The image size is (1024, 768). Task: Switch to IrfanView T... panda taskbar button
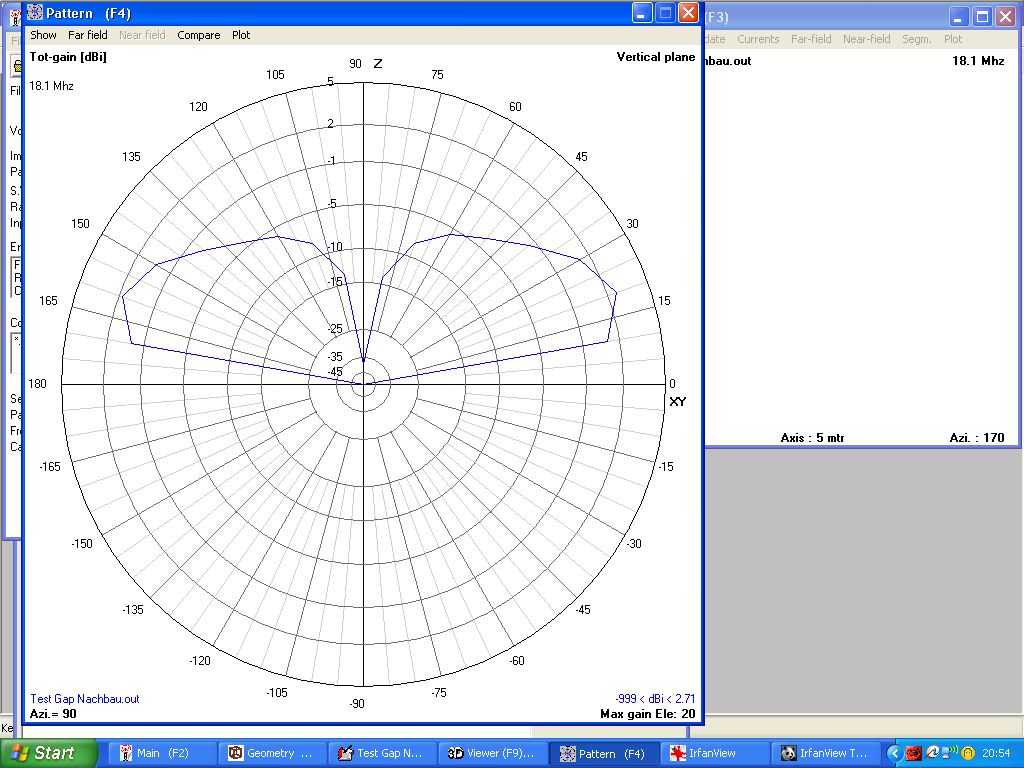coord(825,753)
